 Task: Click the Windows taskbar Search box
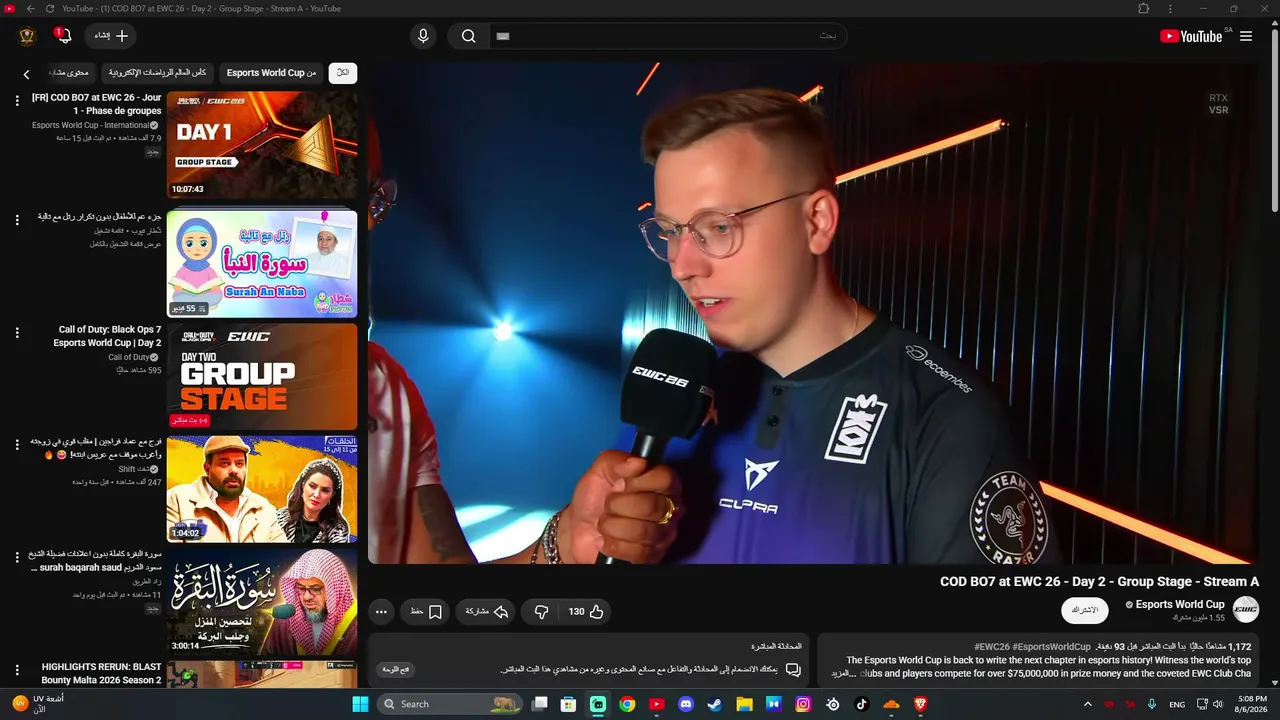pyautogui.click(x=450, y=704)
